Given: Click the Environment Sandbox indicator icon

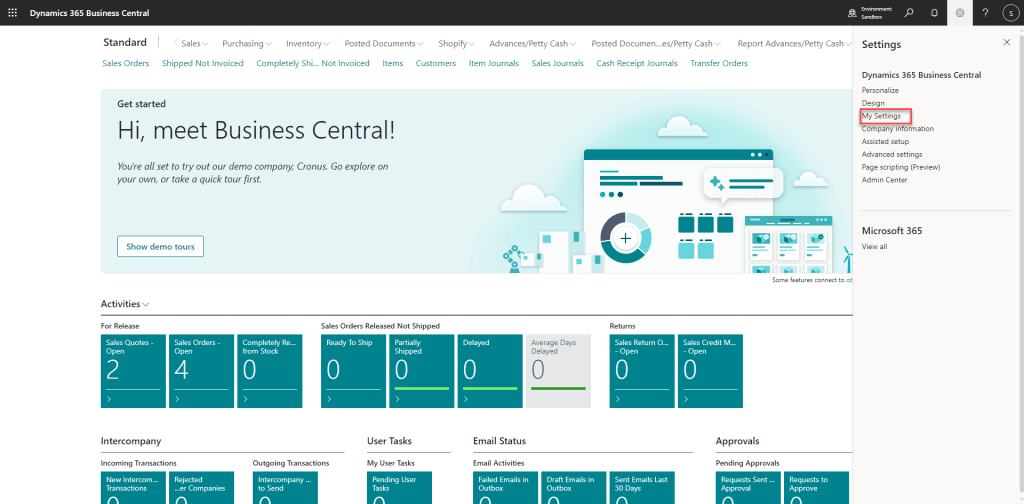Looking at the screenshot, I should pyautogui.click(x=852, y=13).
